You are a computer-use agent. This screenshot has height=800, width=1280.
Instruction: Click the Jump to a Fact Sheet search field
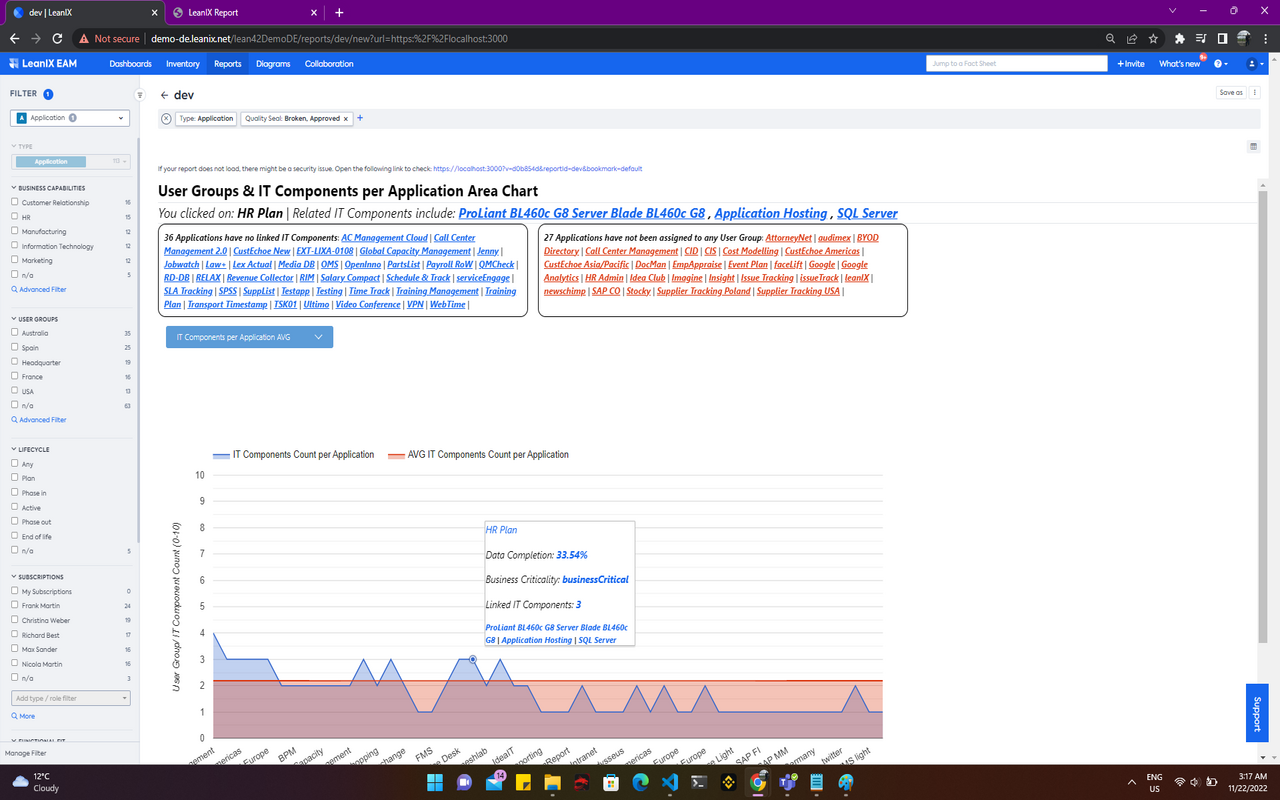tap(1016, 63)
